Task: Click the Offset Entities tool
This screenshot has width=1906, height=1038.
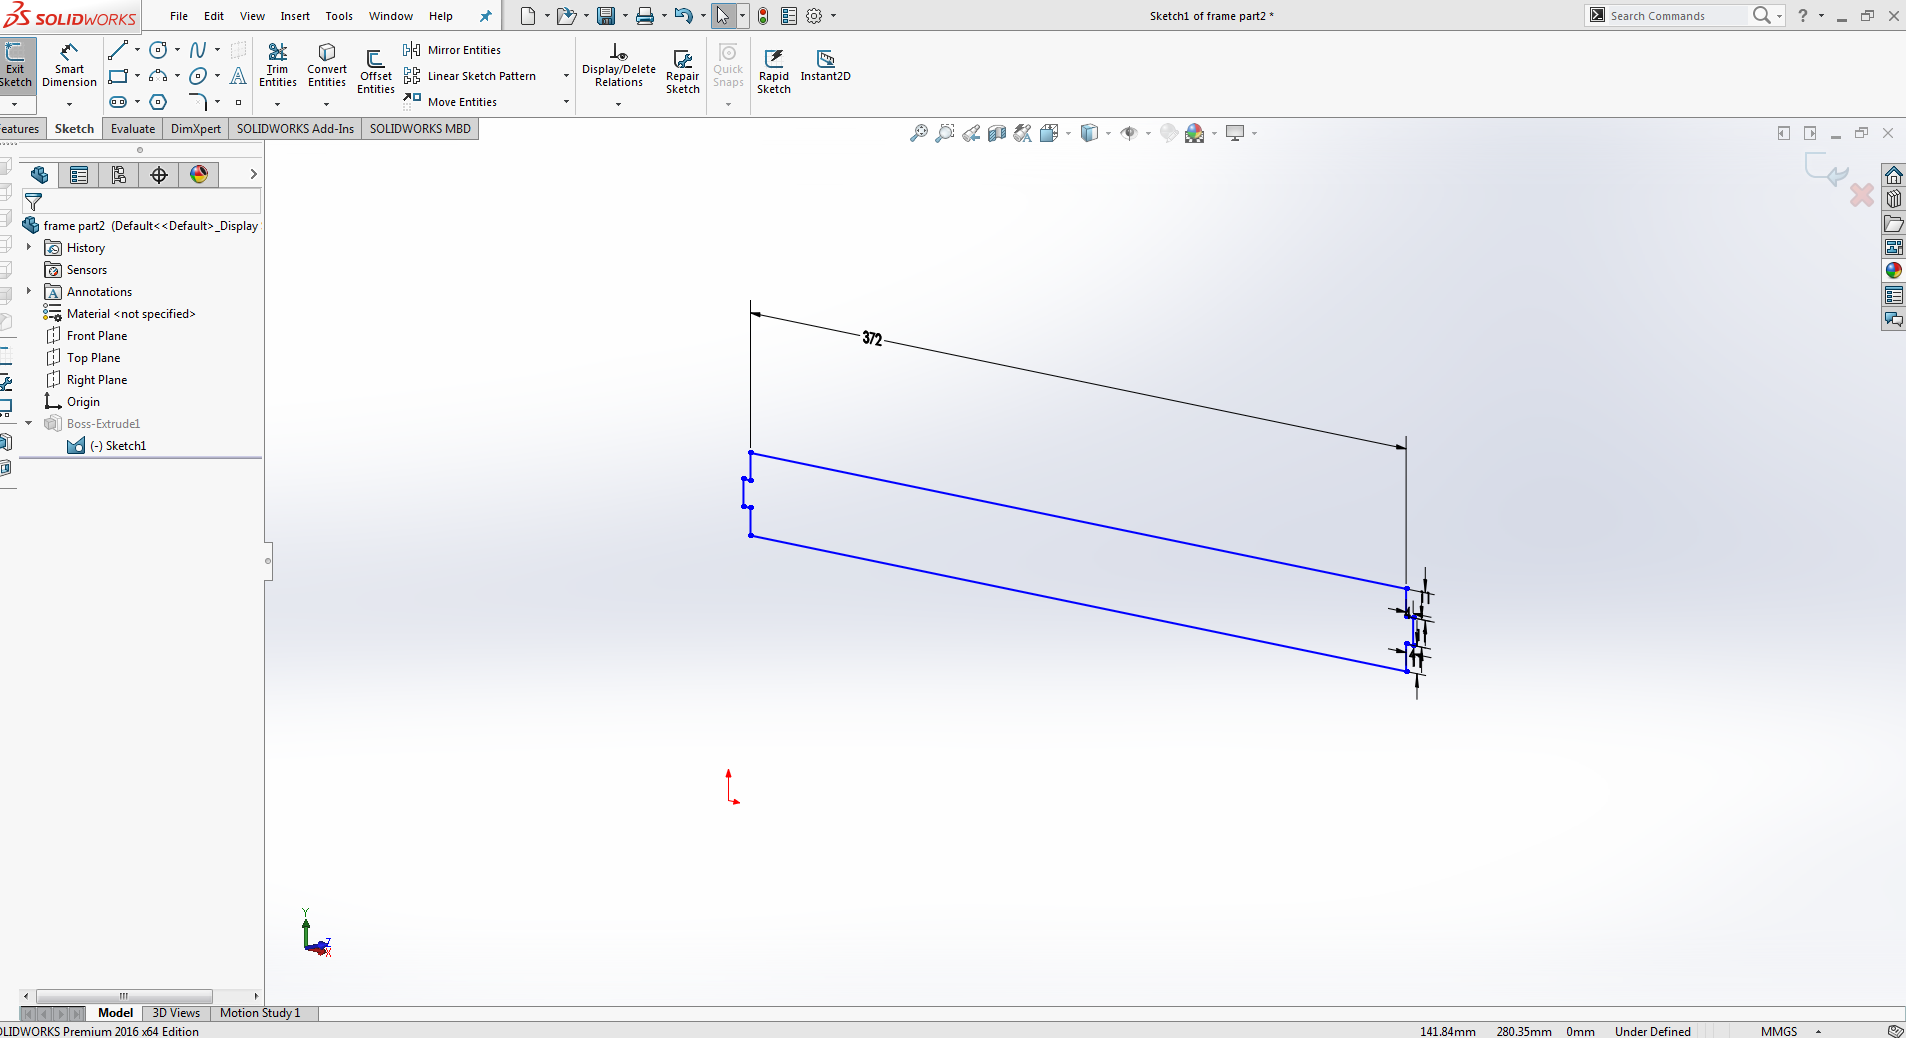Action: click(376, 72)
